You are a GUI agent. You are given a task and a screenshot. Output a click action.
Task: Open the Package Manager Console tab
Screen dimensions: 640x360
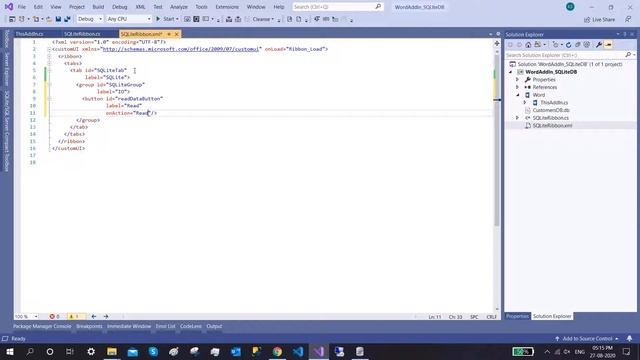(42, 326)
